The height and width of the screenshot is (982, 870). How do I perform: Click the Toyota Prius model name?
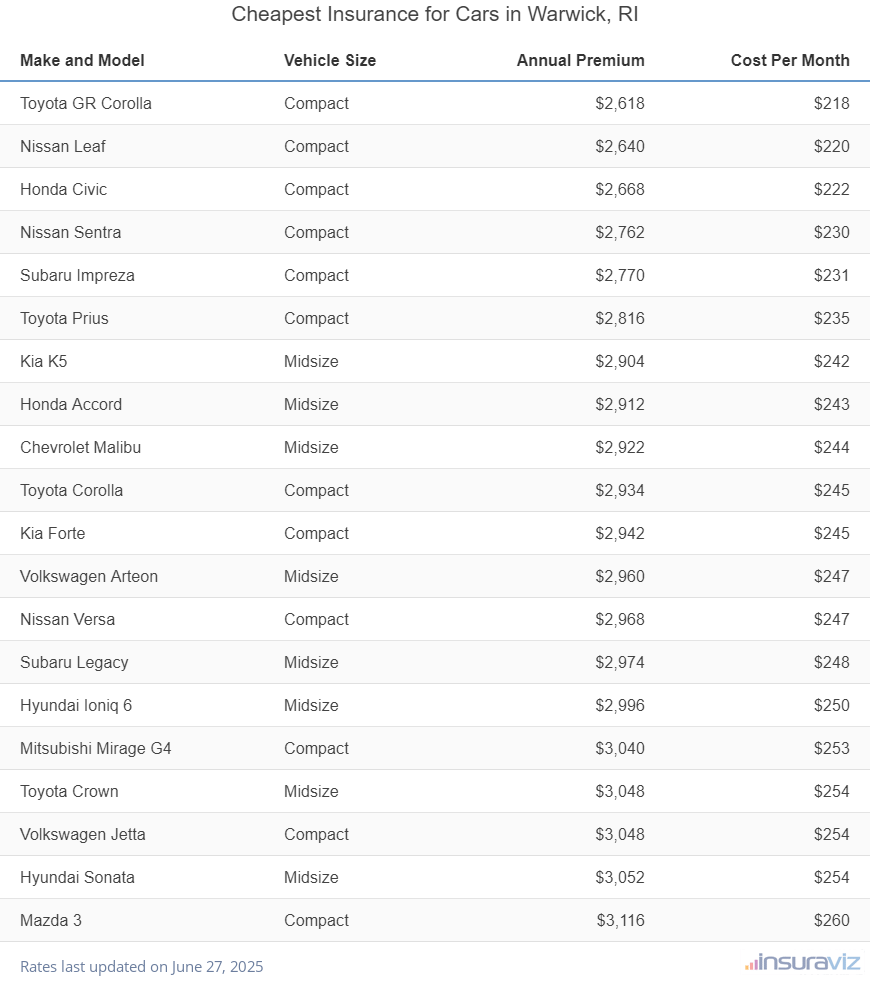coord(64,318)
